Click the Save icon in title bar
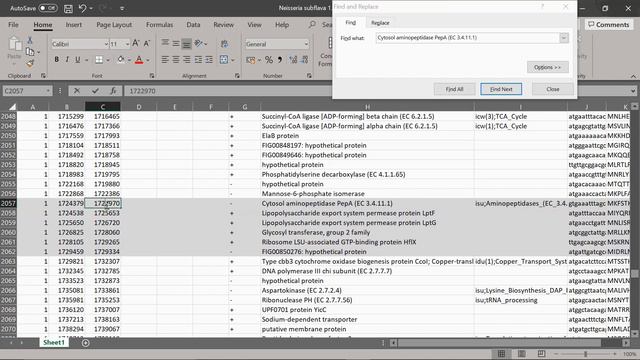640x360 pixels. pos(68,8)
